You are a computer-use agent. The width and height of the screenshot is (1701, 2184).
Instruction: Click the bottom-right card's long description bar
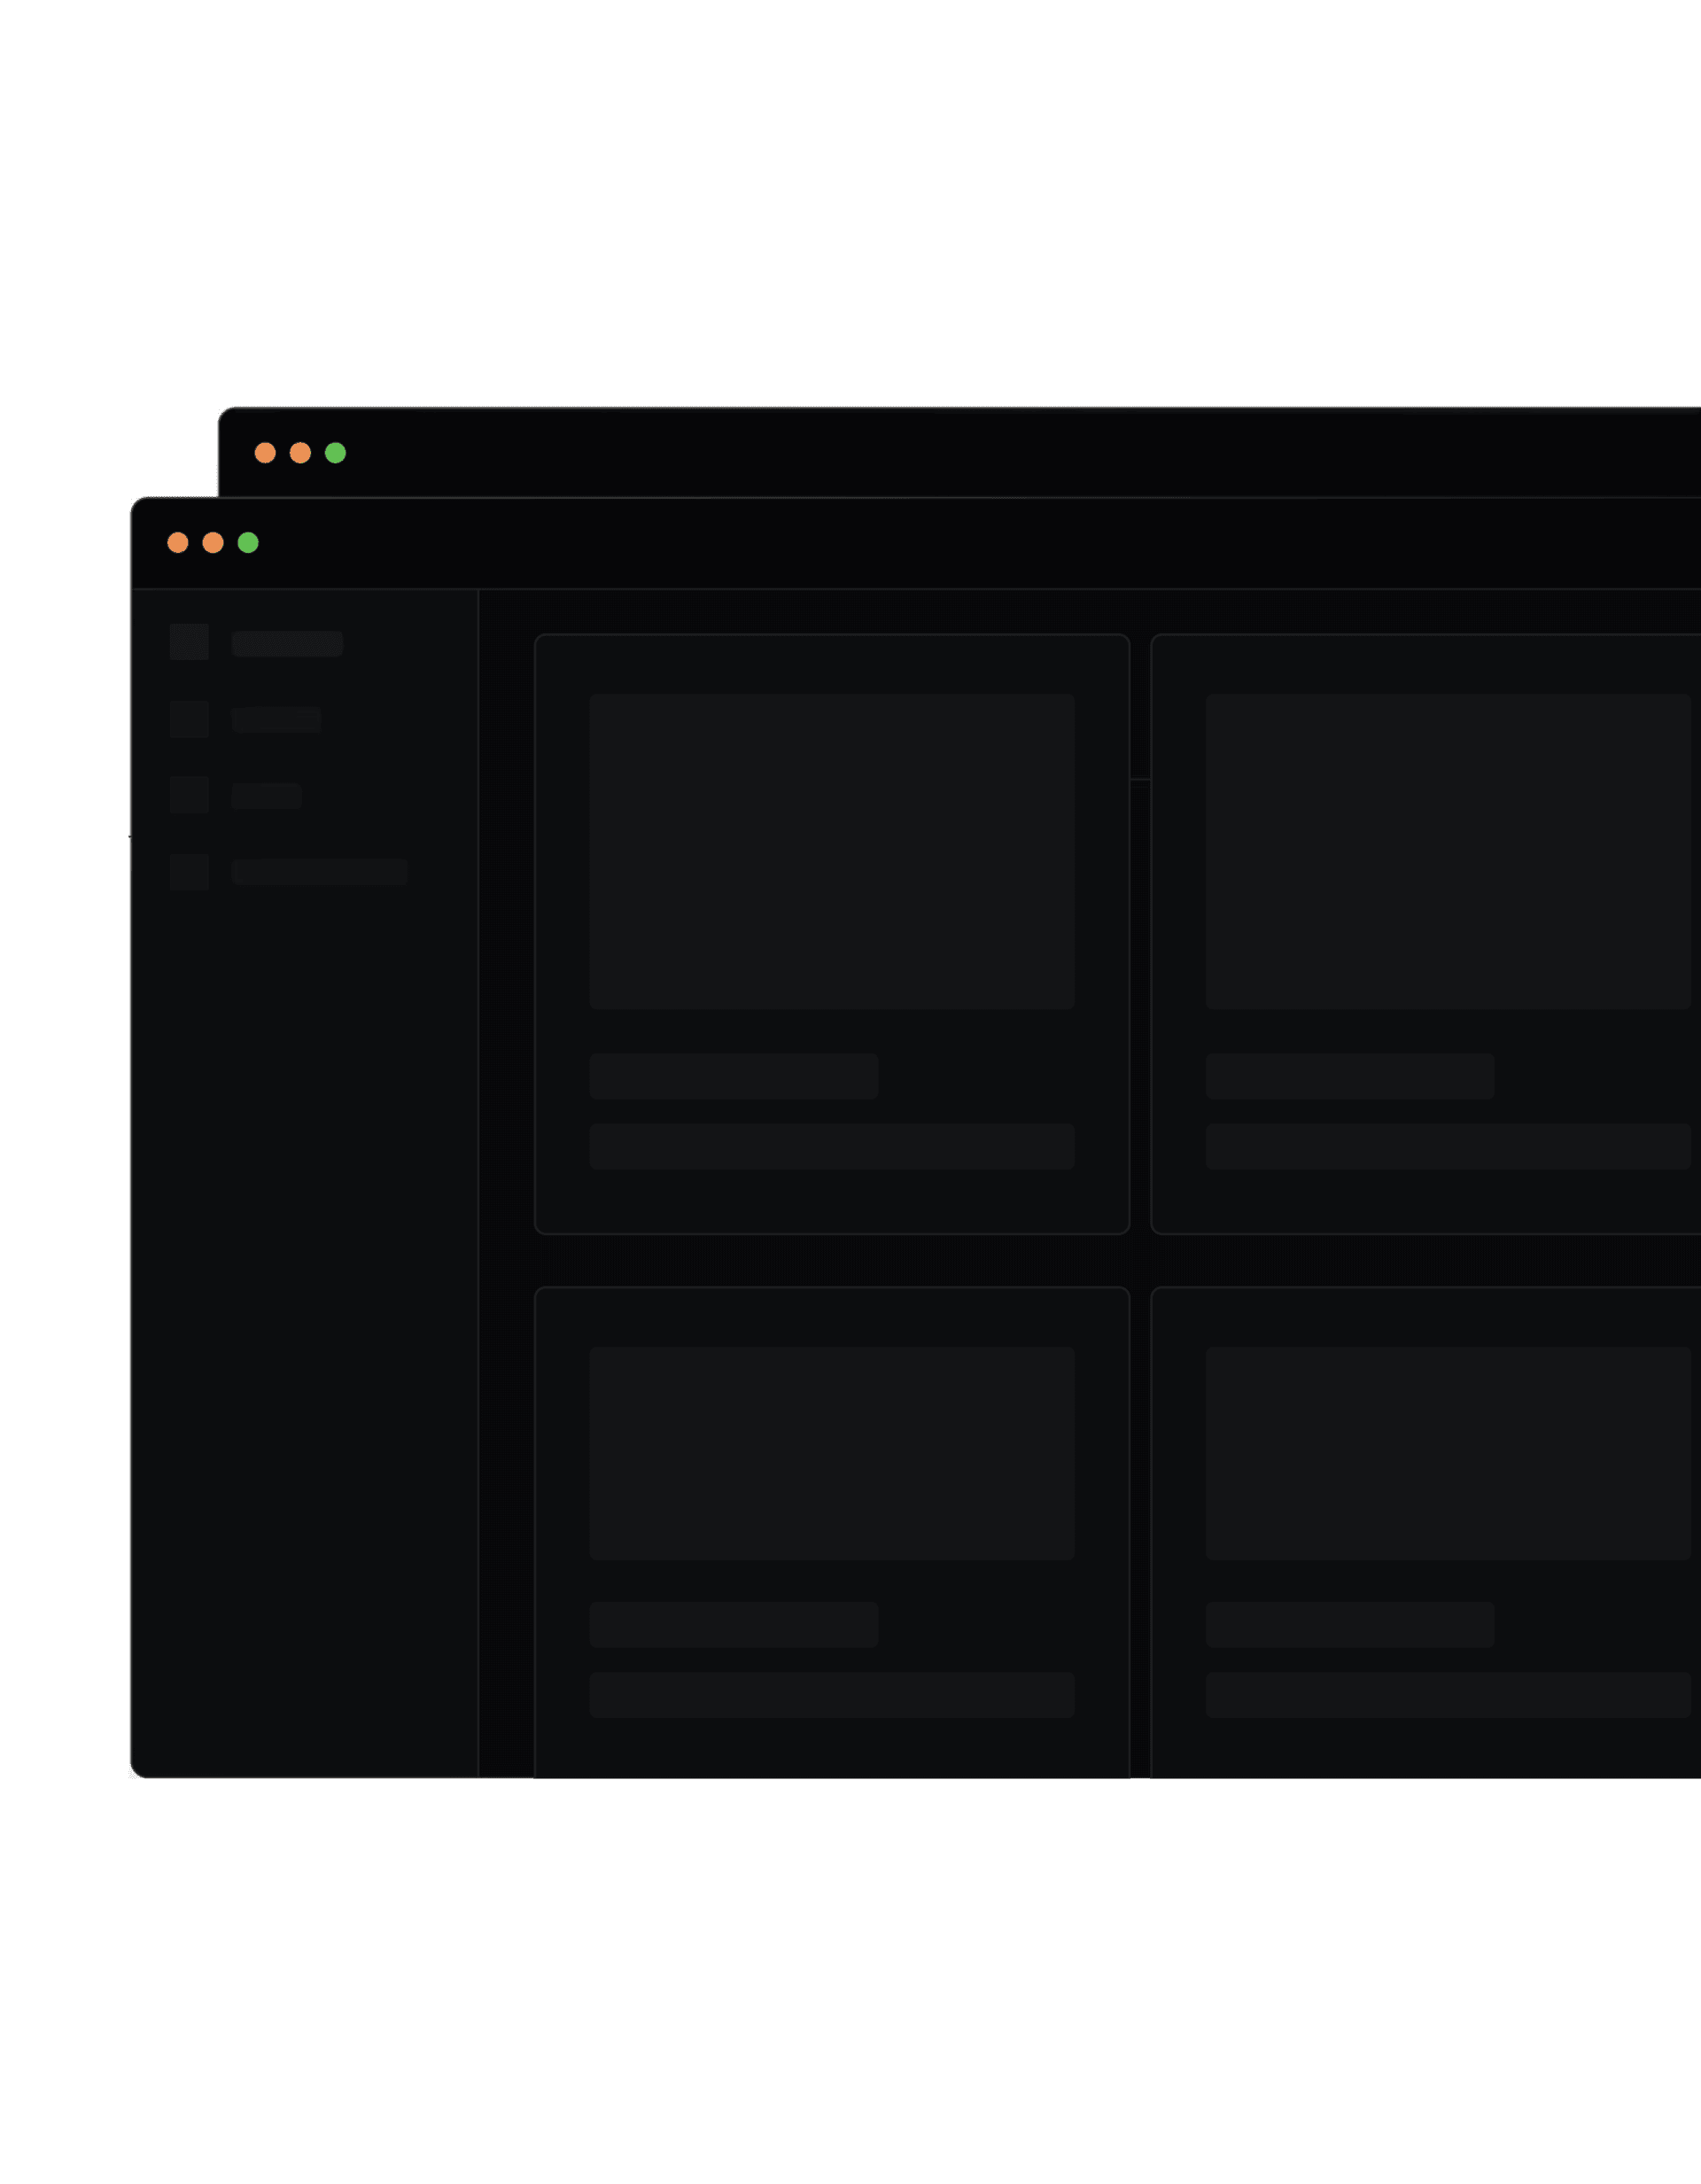click(x=1447, y=1695)
